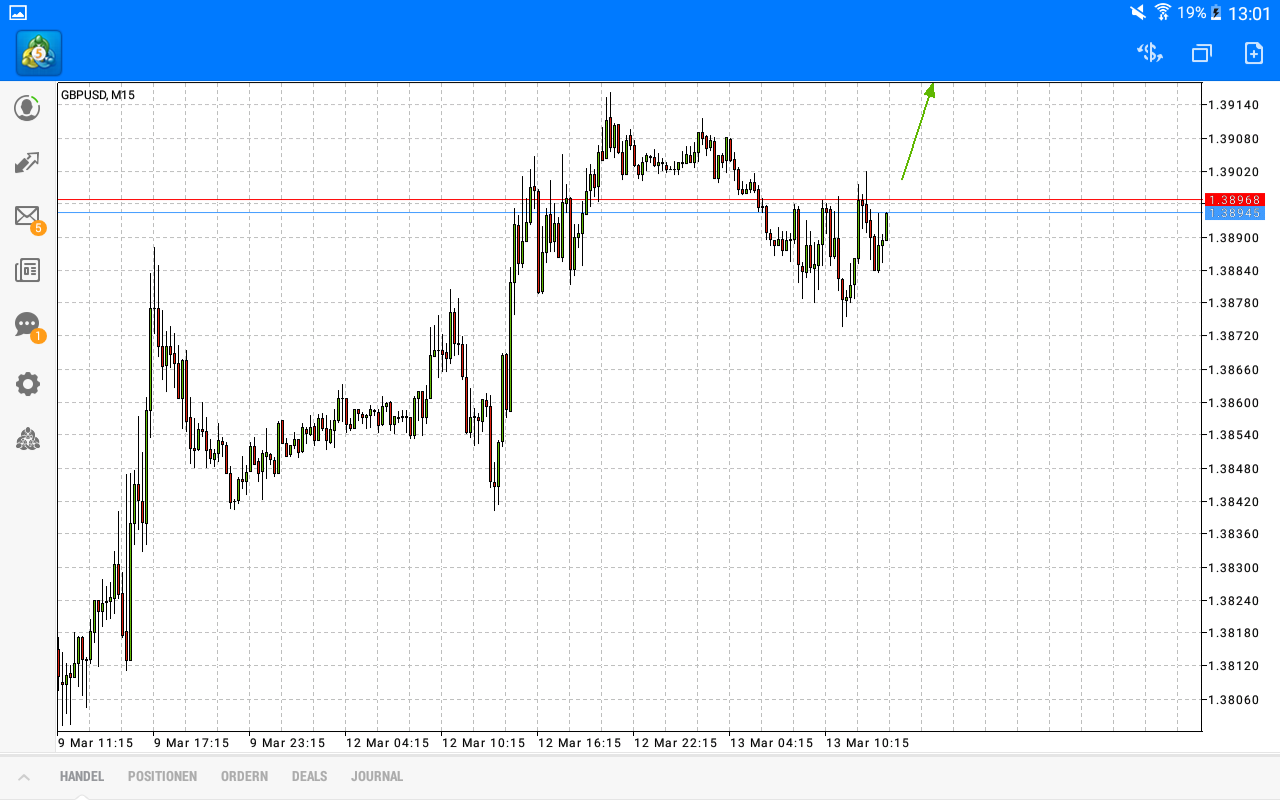Open the currency trade icon in toolbar
The height and width of the screenshot is (800, 1280).
pyautogui.click(x=1149, y=52)
